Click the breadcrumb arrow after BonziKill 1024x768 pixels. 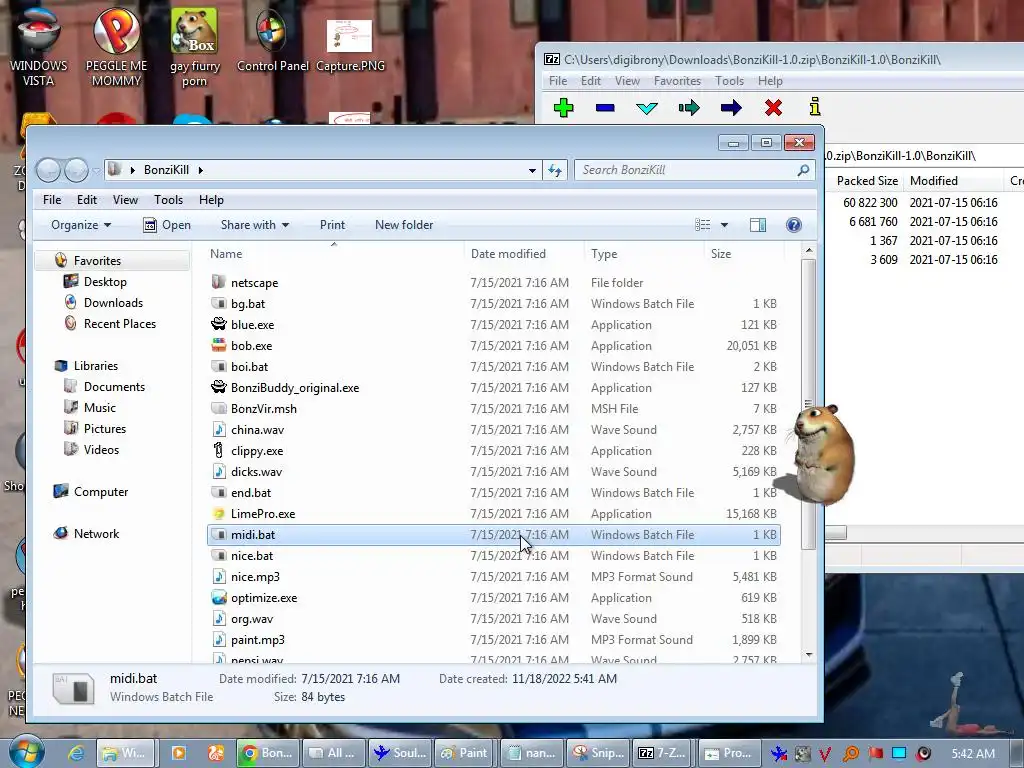click(200, 170)
